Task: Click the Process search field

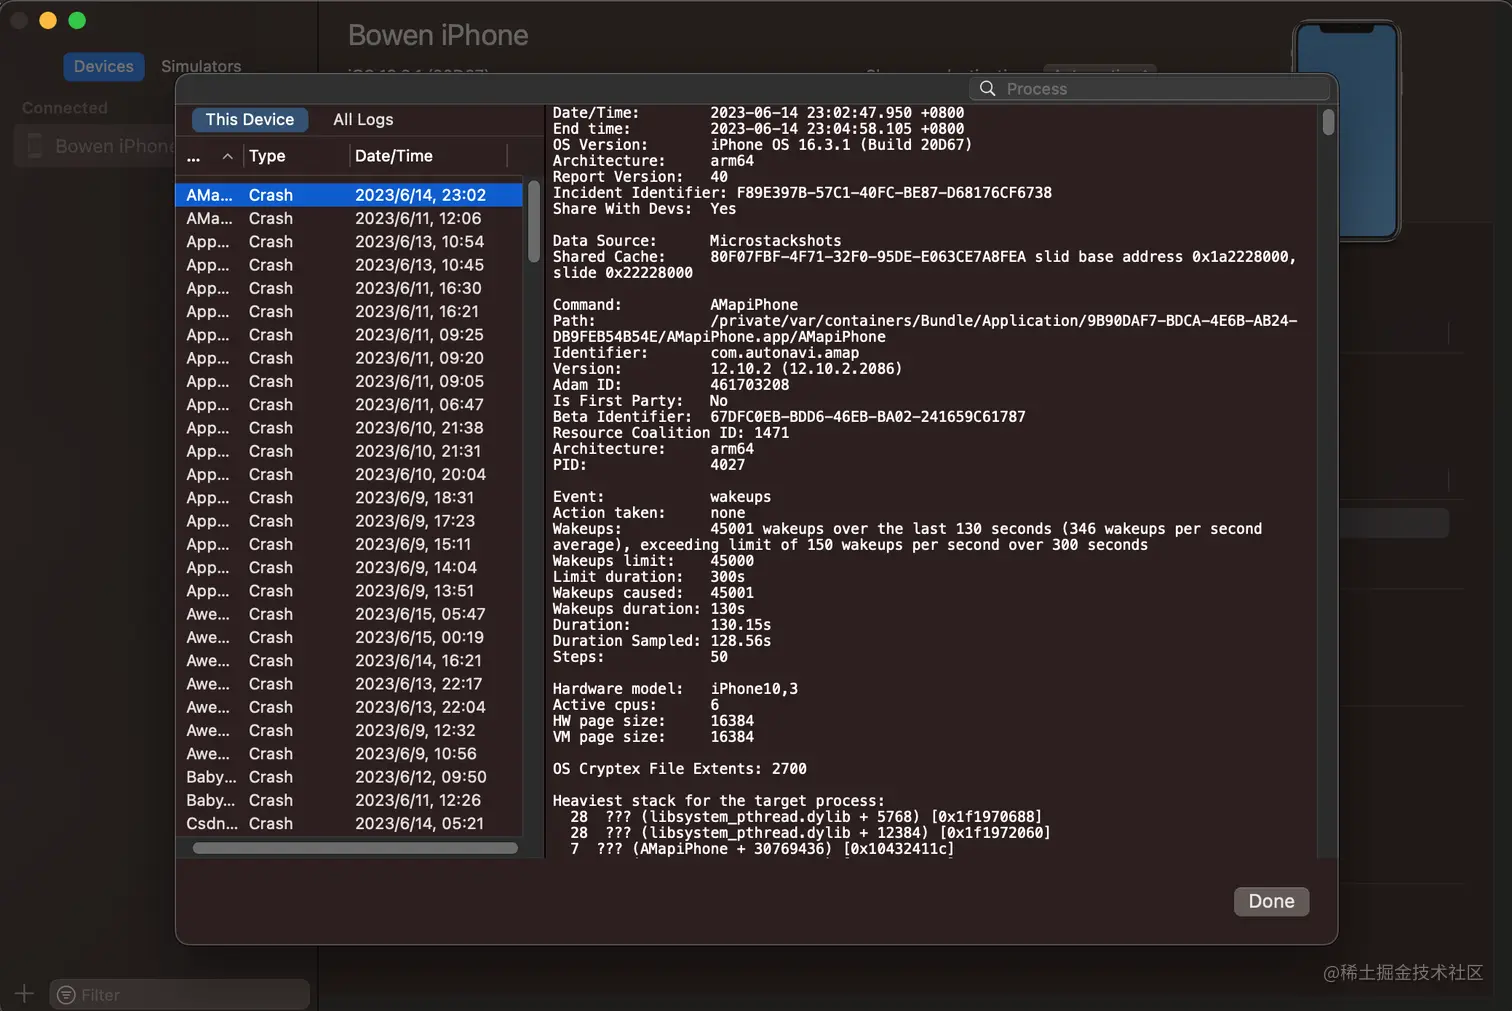Action: click(1150, 88)
